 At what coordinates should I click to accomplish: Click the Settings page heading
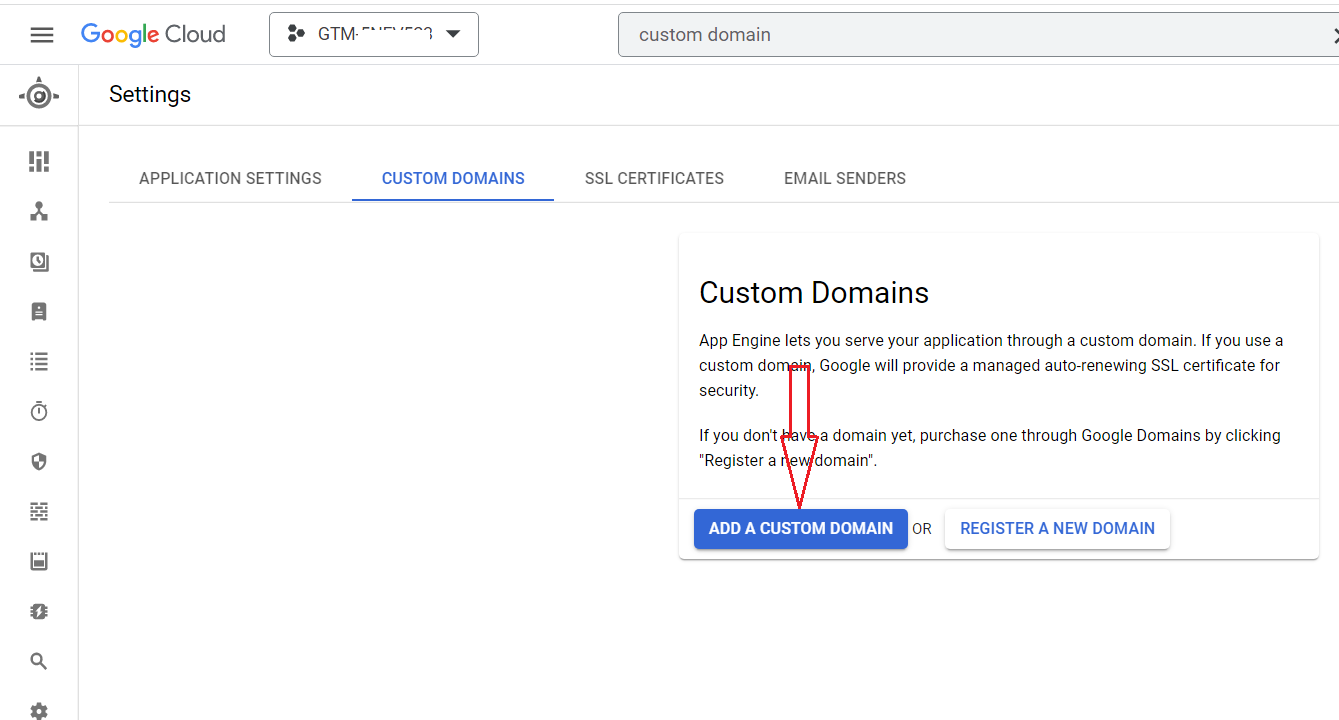150,94
